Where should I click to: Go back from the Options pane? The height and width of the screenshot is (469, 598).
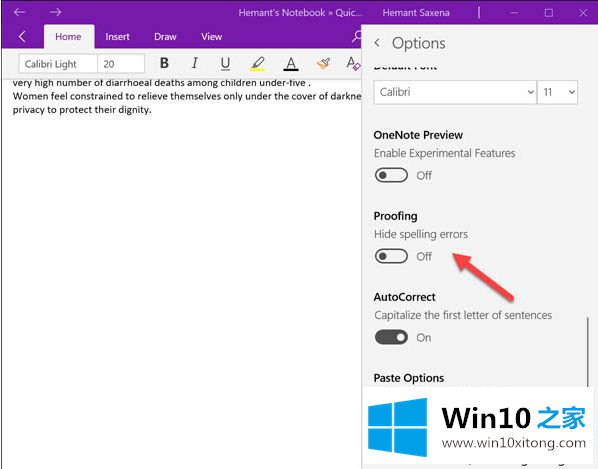(x=377, y=43)
